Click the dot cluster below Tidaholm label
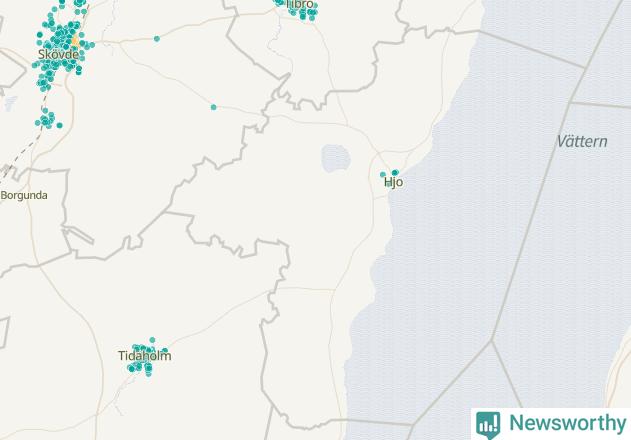631x440 pixels. (140, 368)
